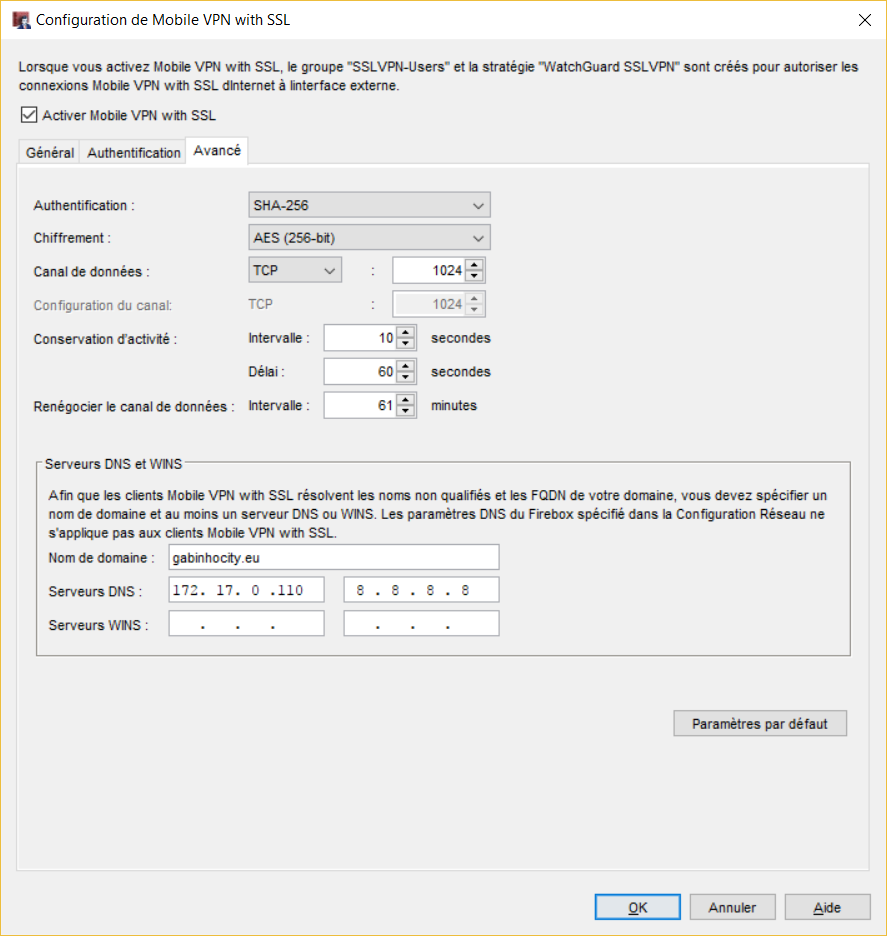Switch to the Général tab
This screenshot has height=936, width=887.
point(50,153)
